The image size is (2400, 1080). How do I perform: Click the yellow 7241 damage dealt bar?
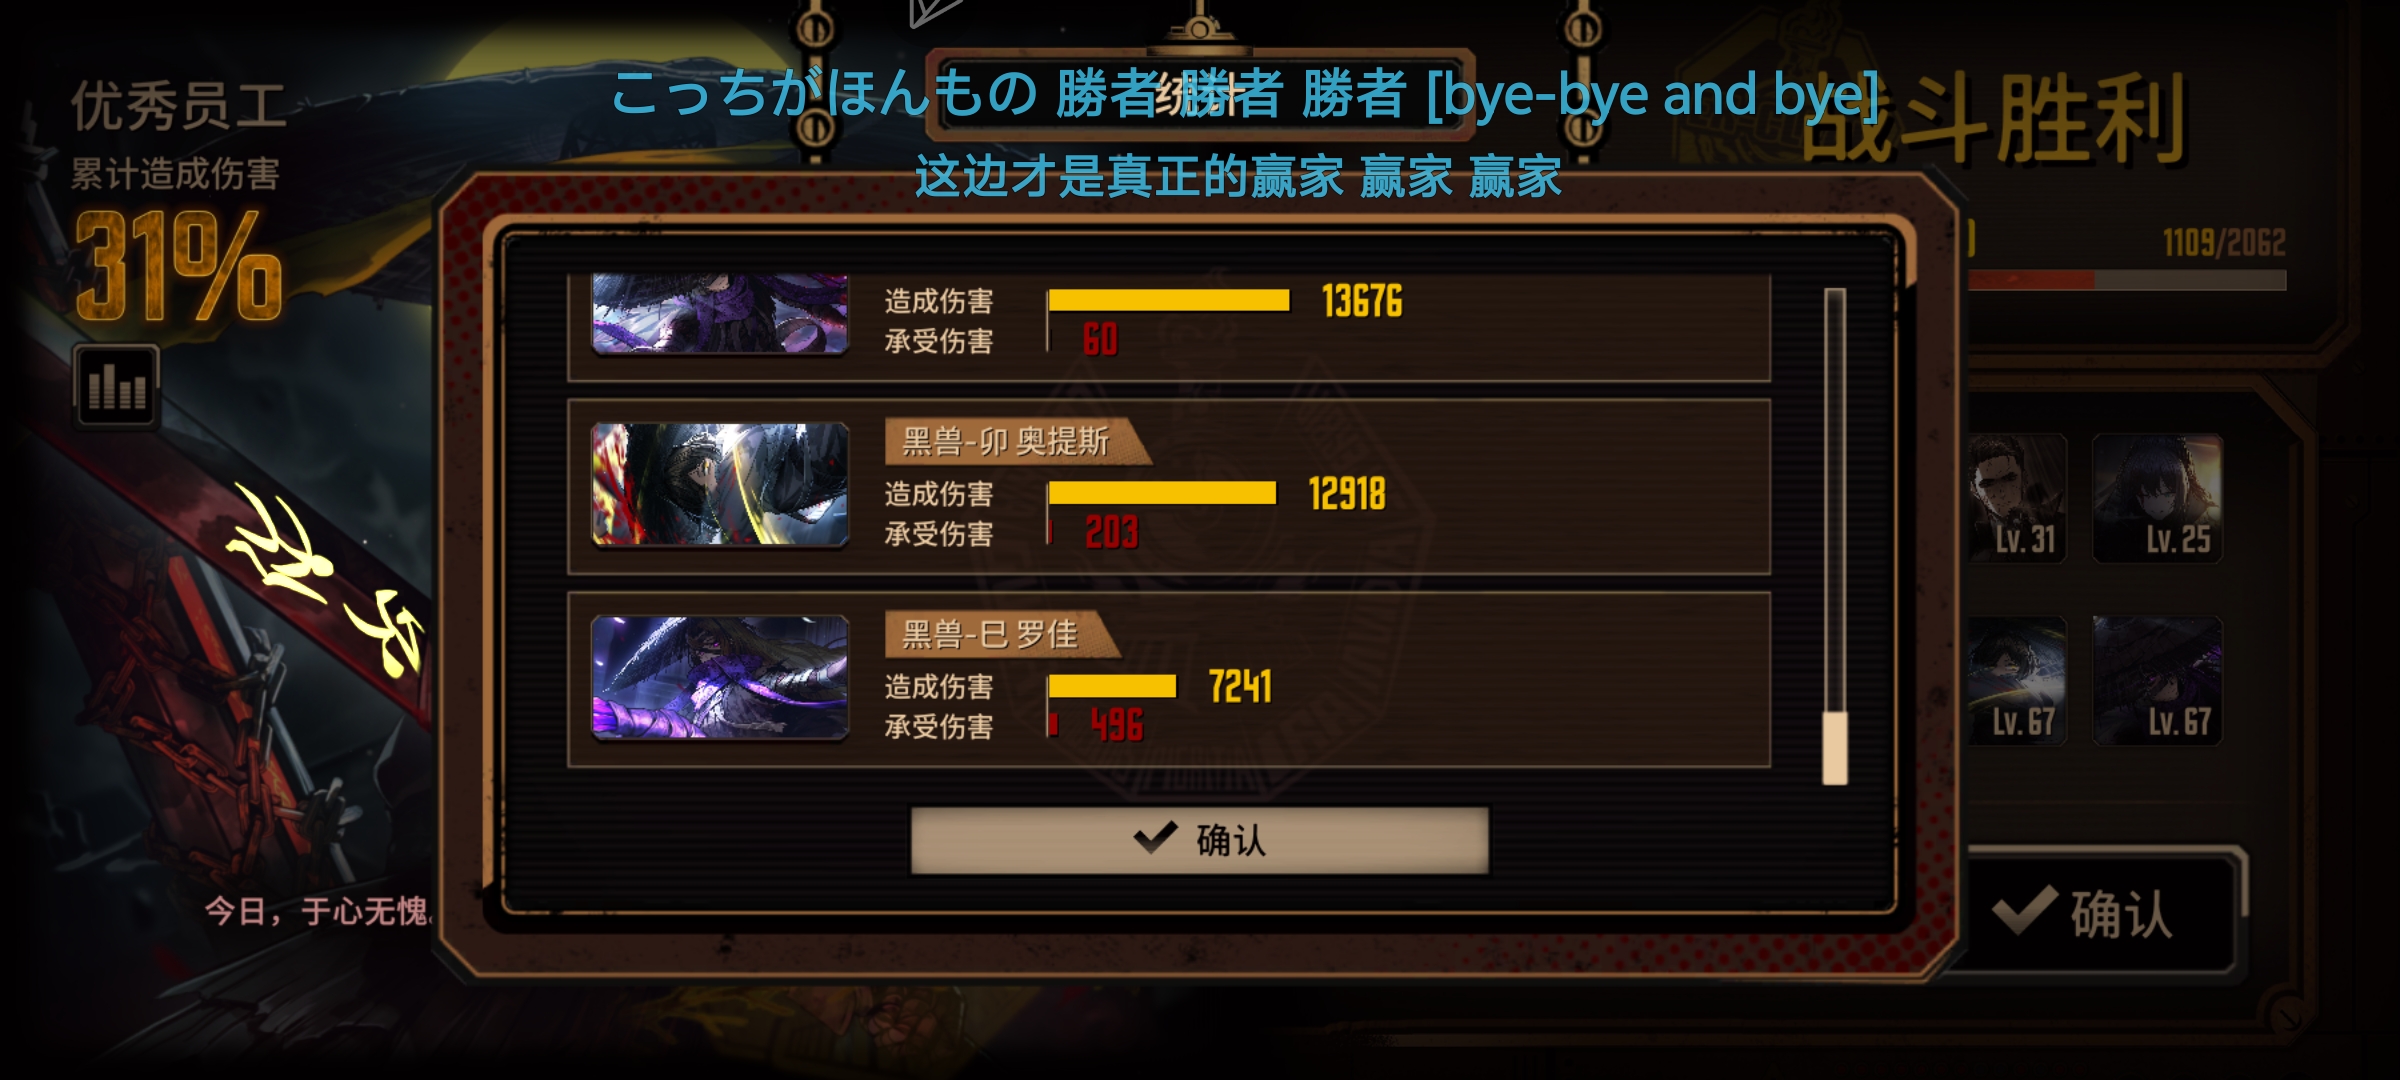tap(1112, 686)
